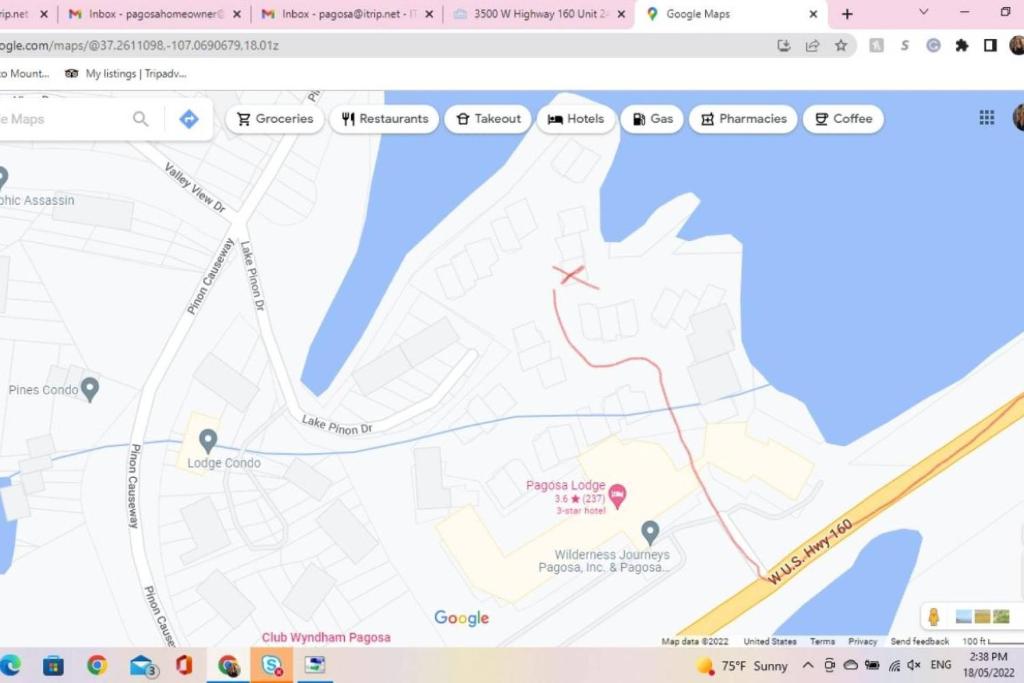Click the share page icon in address bar
Screen dimensions: 1024x683
tap(812, 45)
